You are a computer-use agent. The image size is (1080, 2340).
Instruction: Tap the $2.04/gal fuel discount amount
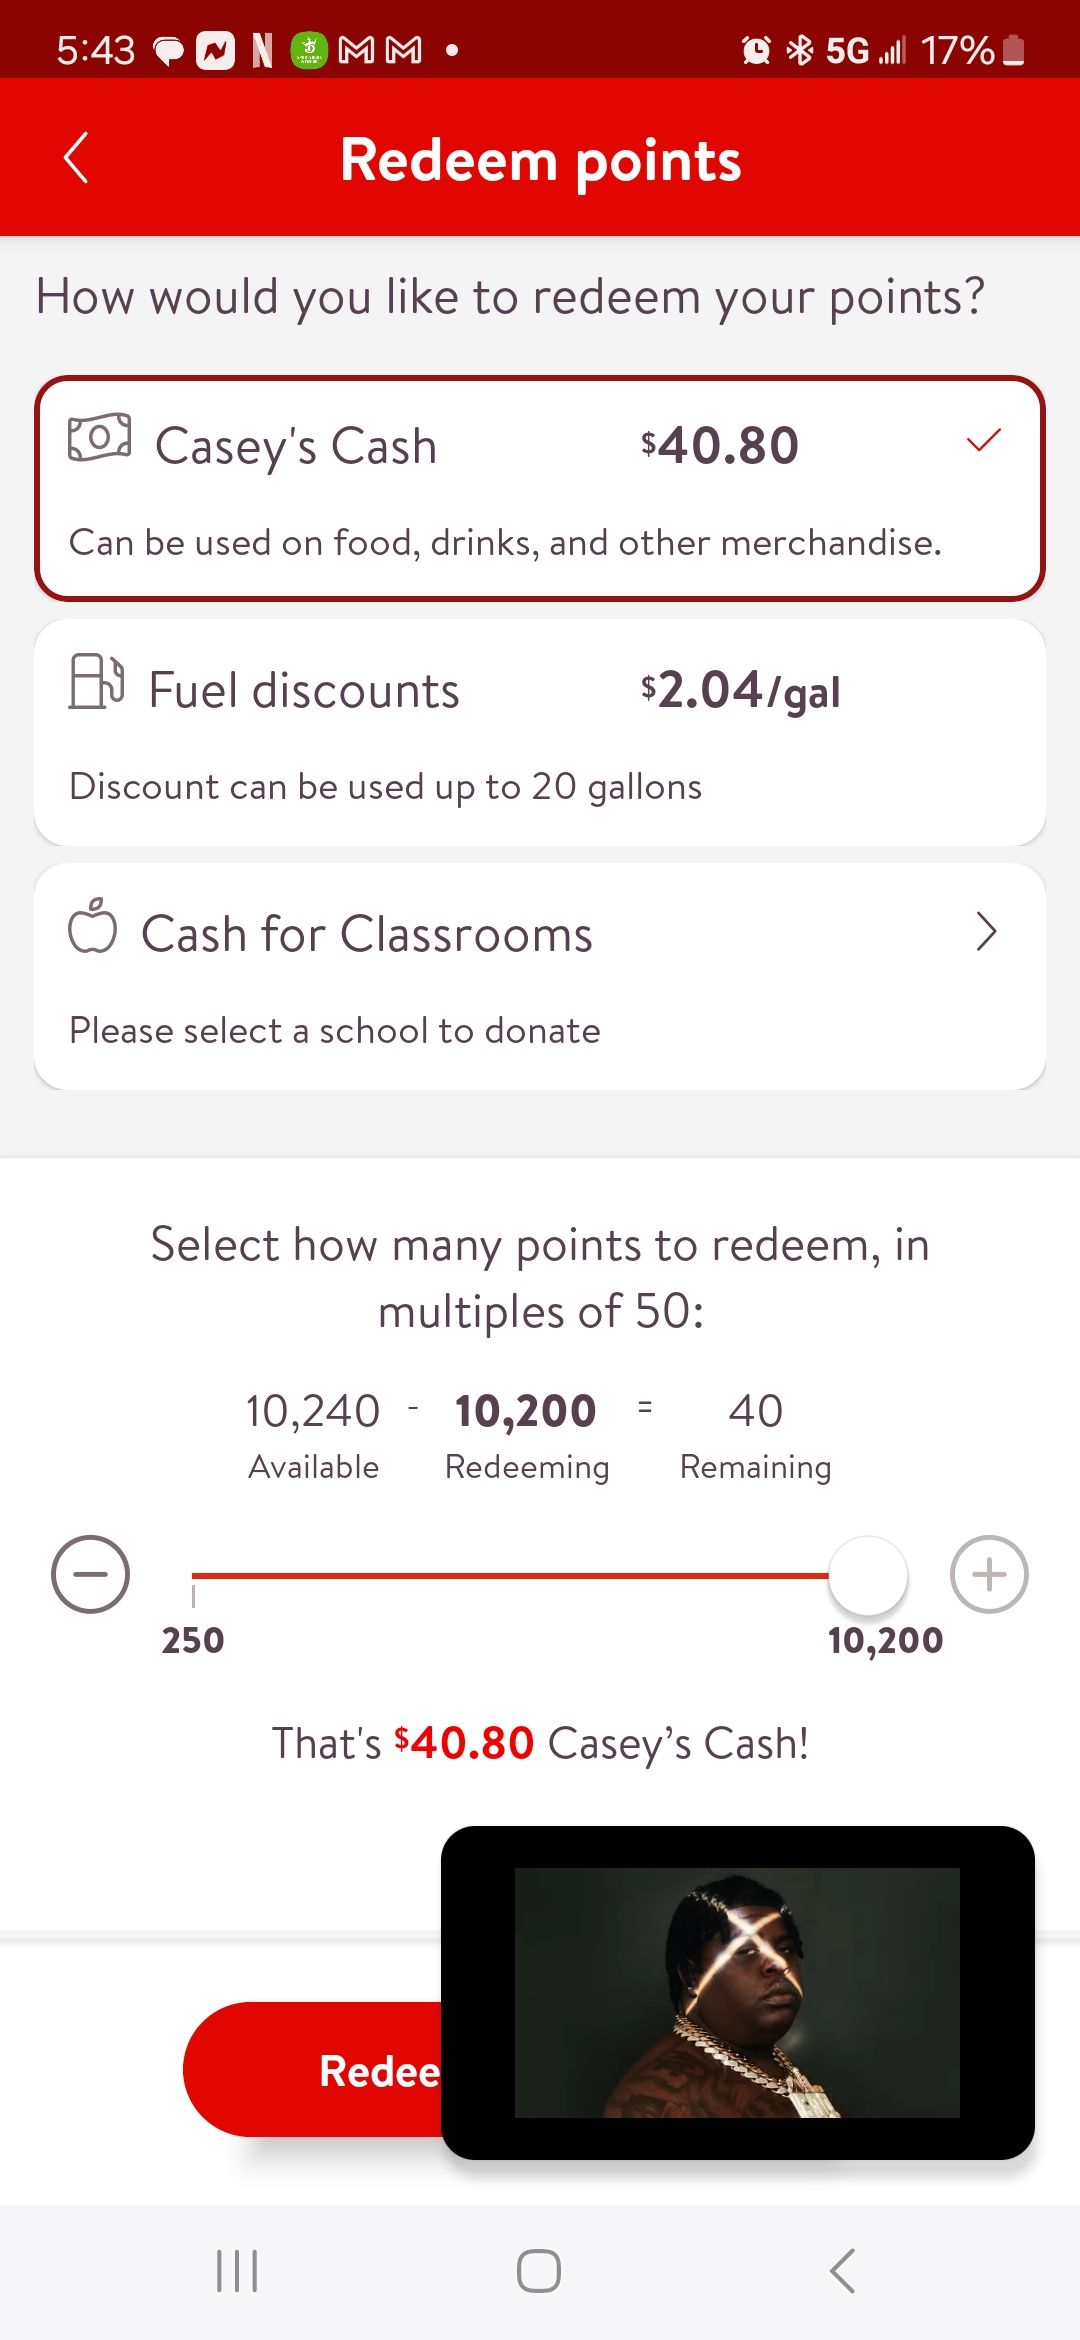point(740,692)
